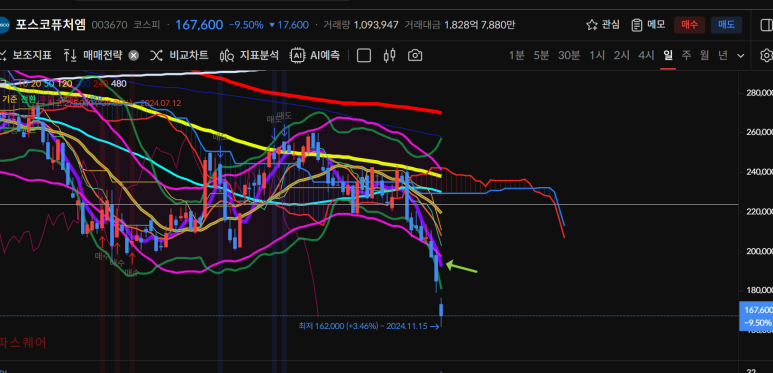Toggle the side panel icon
The image size is (773, 373).
[x=767, y=25]
